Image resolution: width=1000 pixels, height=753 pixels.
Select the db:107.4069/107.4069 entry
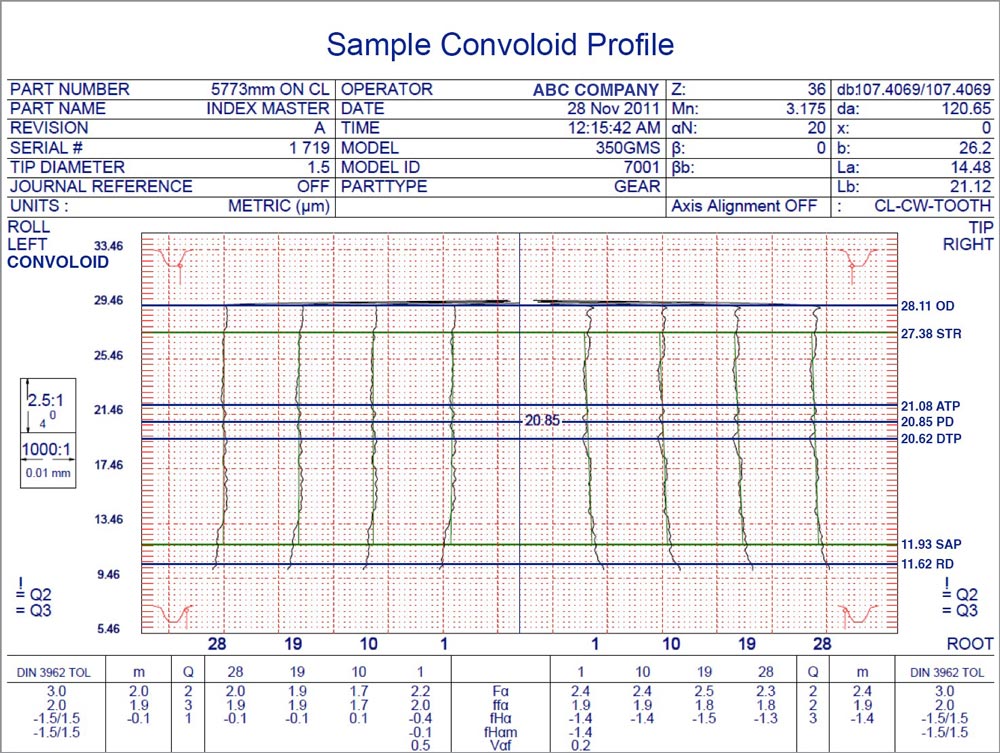pos(914,89)
